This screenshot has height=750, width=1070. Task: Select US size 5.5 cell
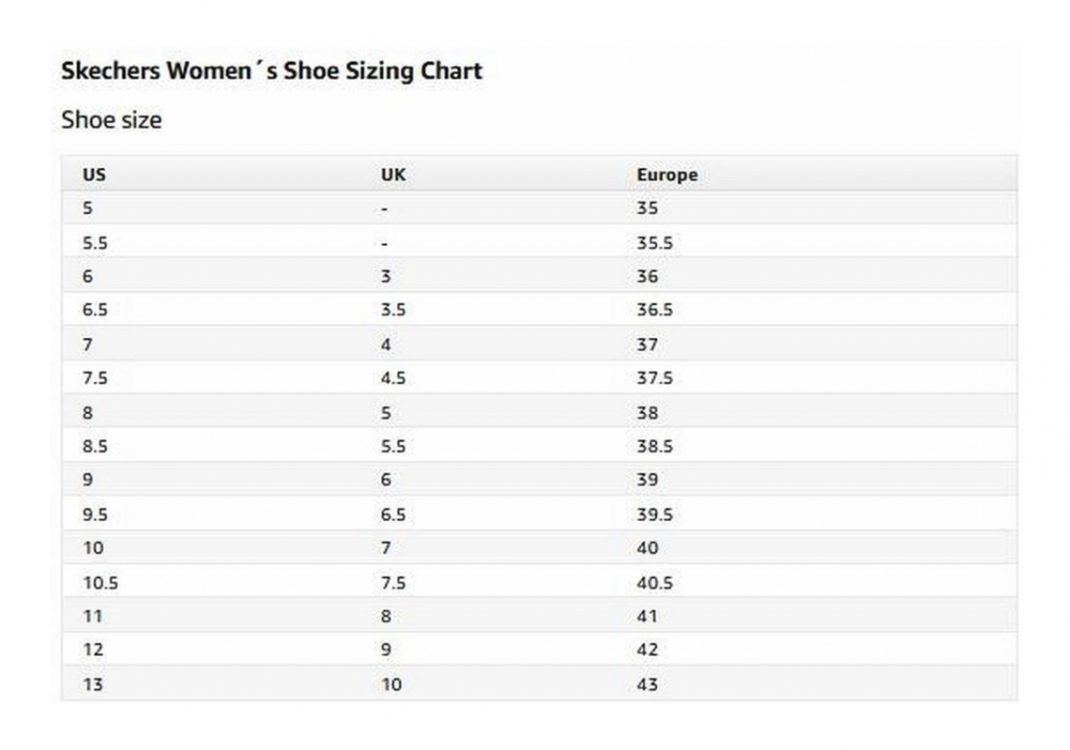tap(94, 243)
